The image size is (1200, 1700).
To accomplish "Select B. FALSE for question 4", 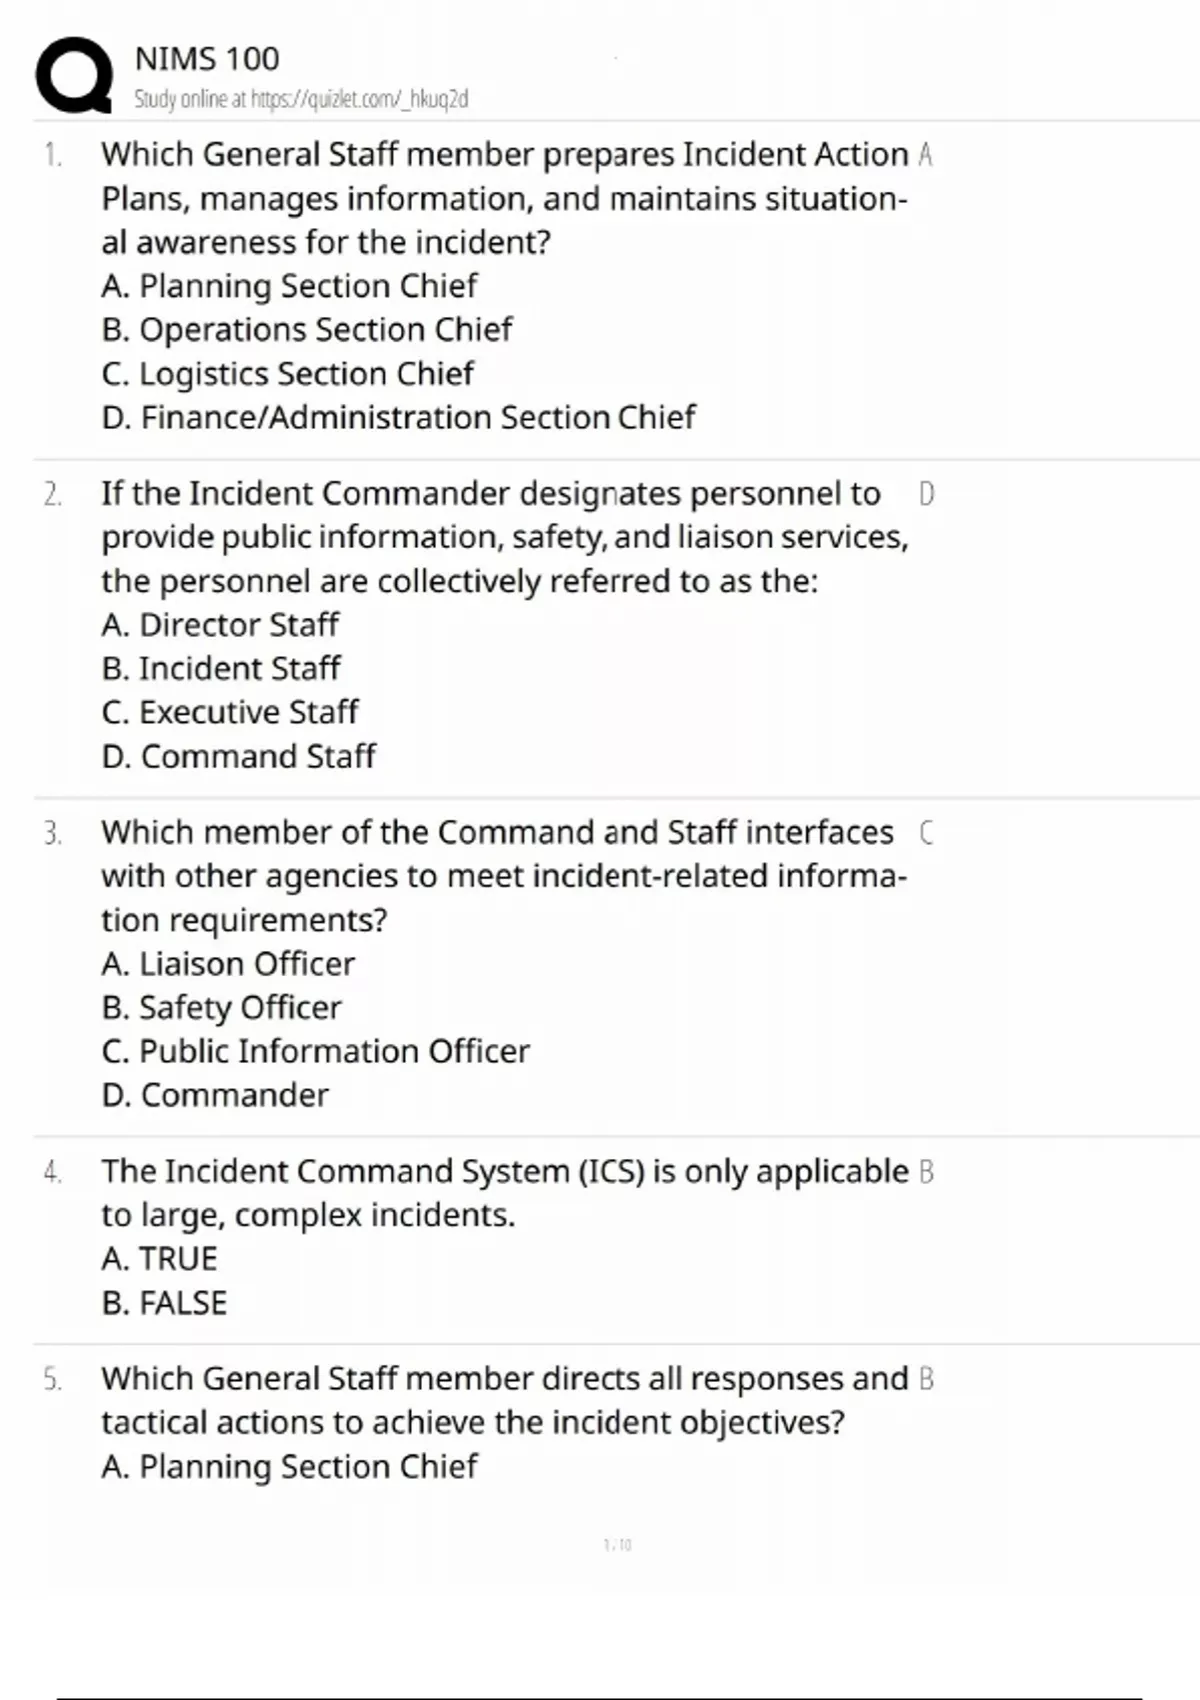I will pyautogui.click(x=164, y=1303).
